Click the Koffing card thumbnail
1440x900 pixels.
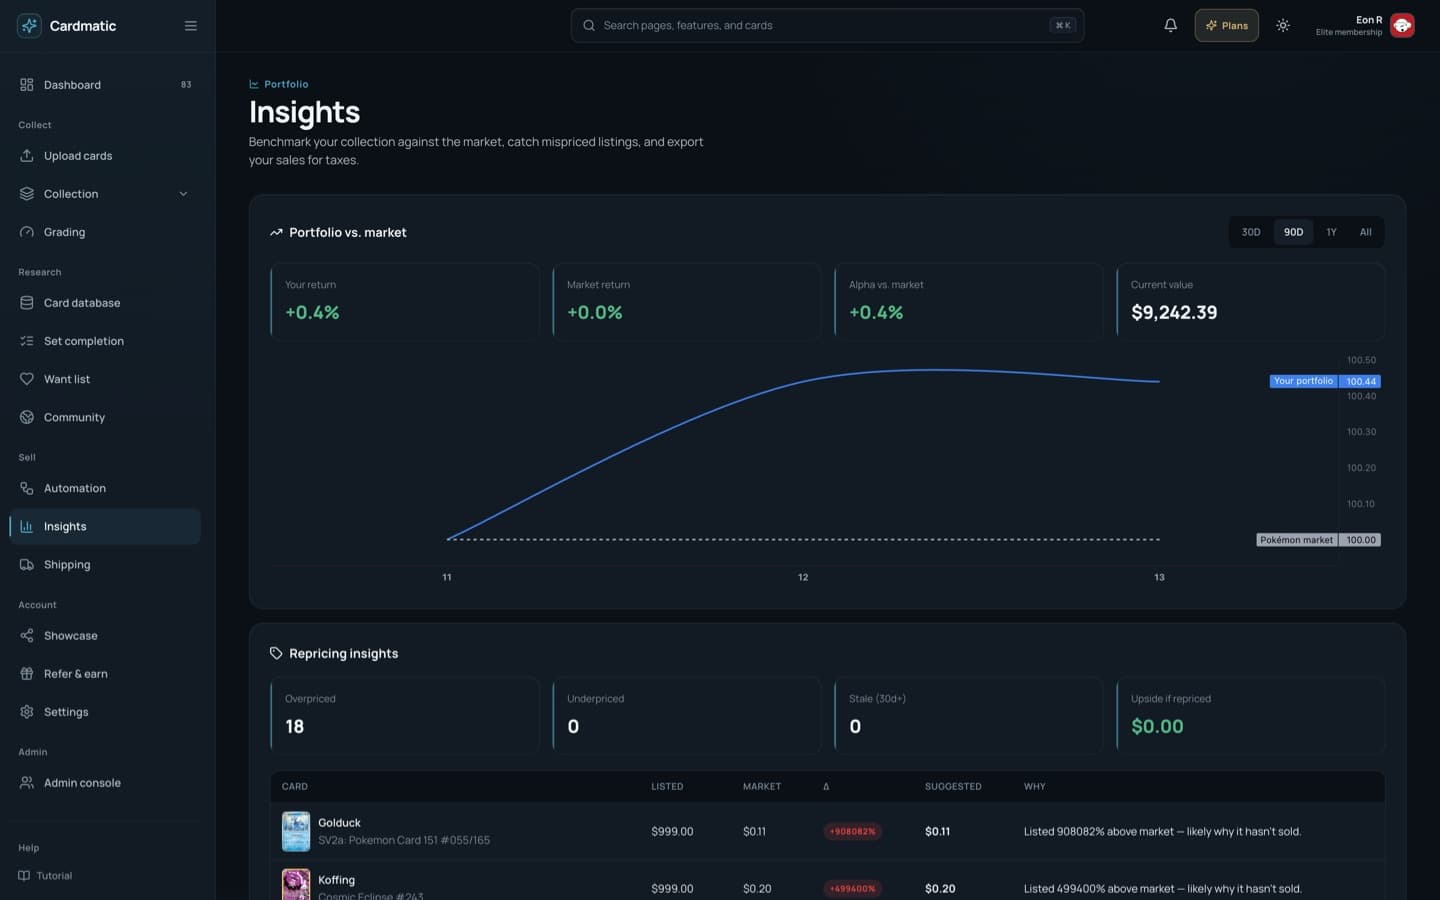point(296,884)
